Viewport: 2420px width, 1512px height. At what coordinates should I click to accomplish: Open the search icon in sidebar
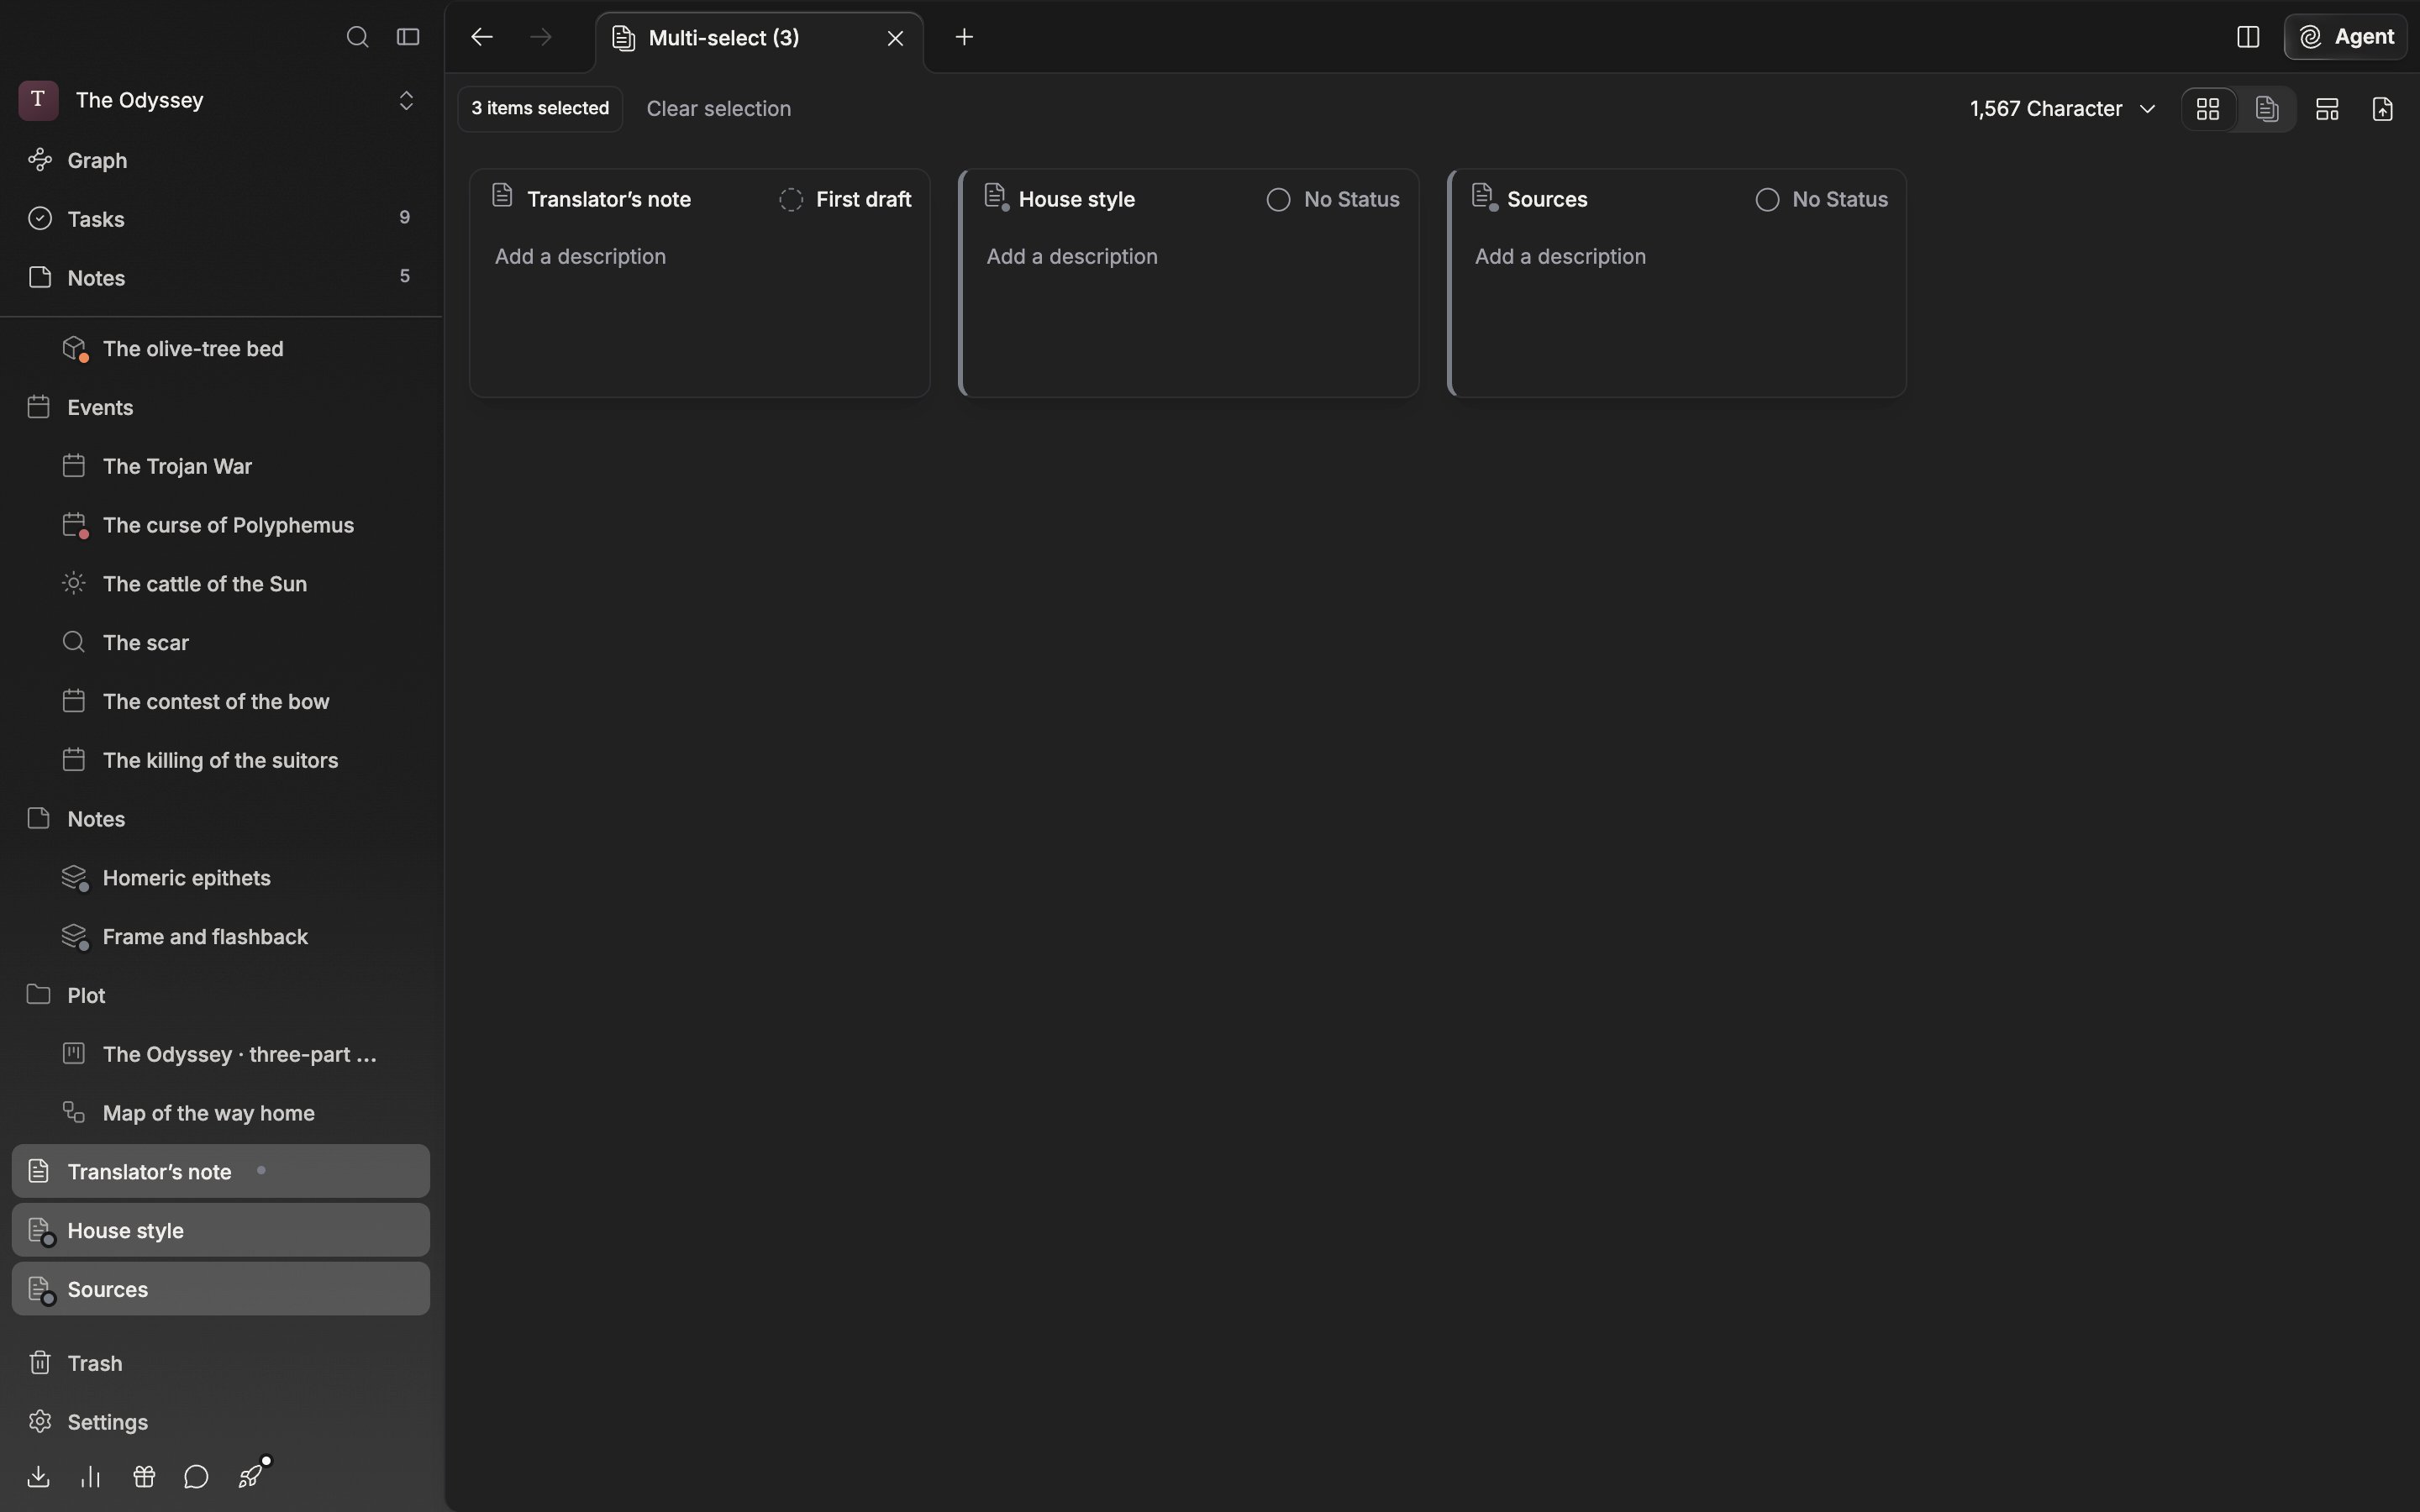pyautogui.click(x=357, y=37)
